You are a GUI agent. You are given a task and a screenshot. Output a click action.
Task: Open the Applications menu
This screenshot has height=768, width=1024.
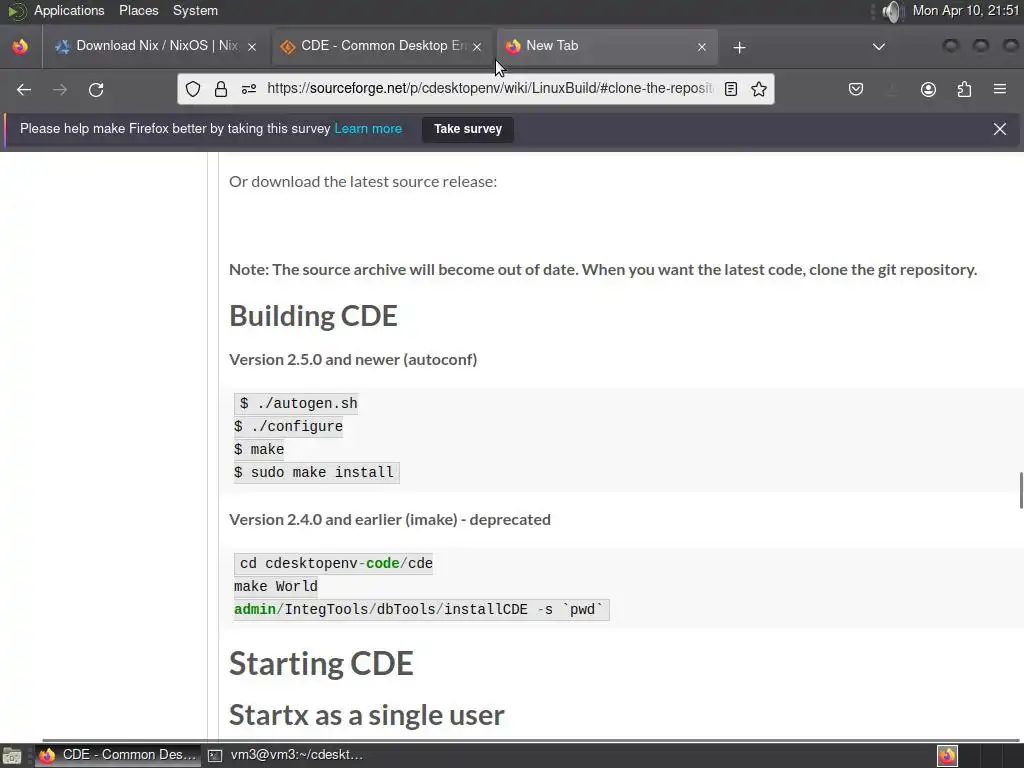[69, 10]
